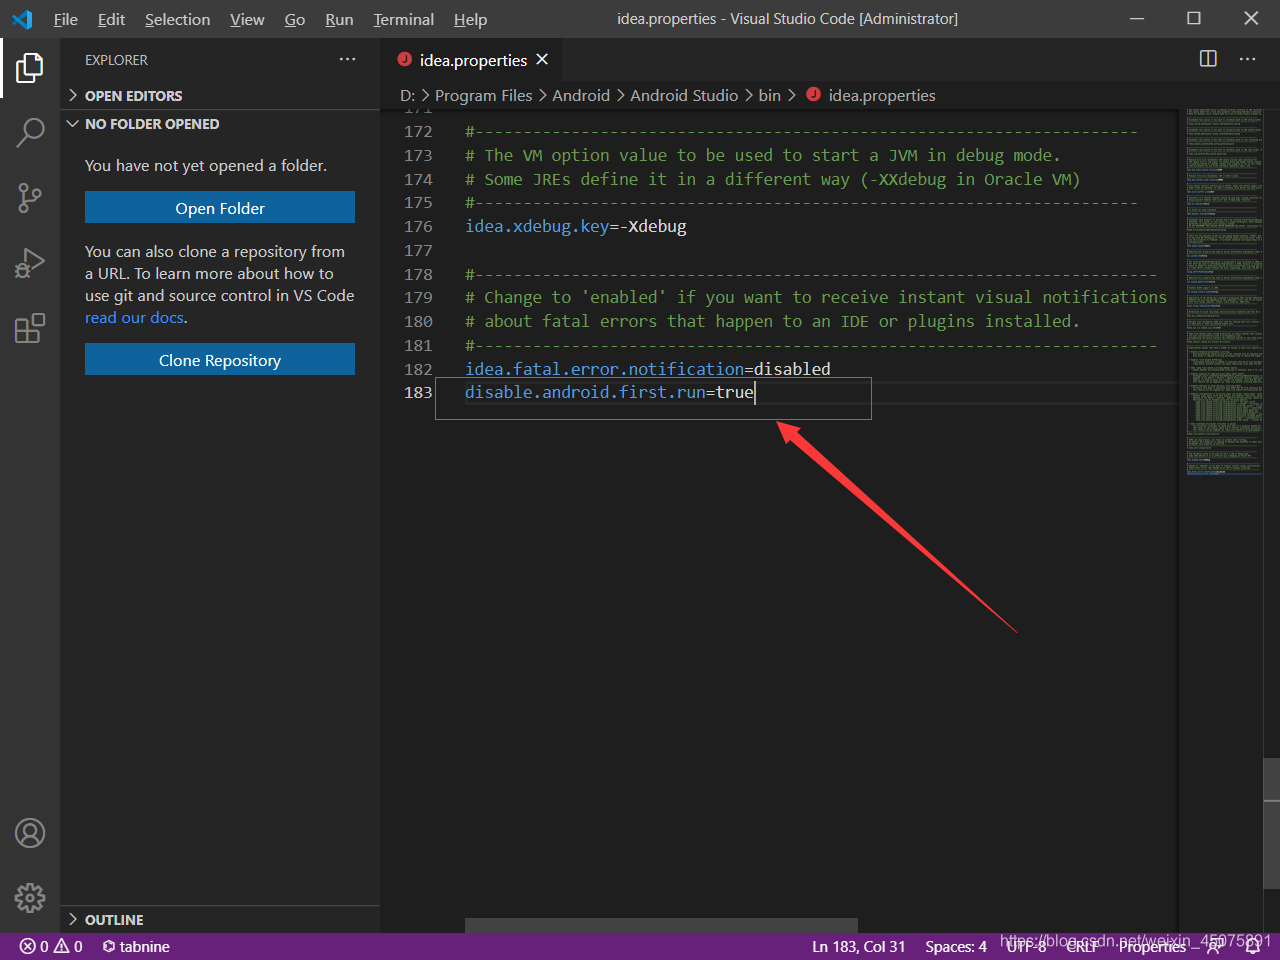Open notifications bell in status bar
The image size is (1280, 960).
coord(1252,947)
